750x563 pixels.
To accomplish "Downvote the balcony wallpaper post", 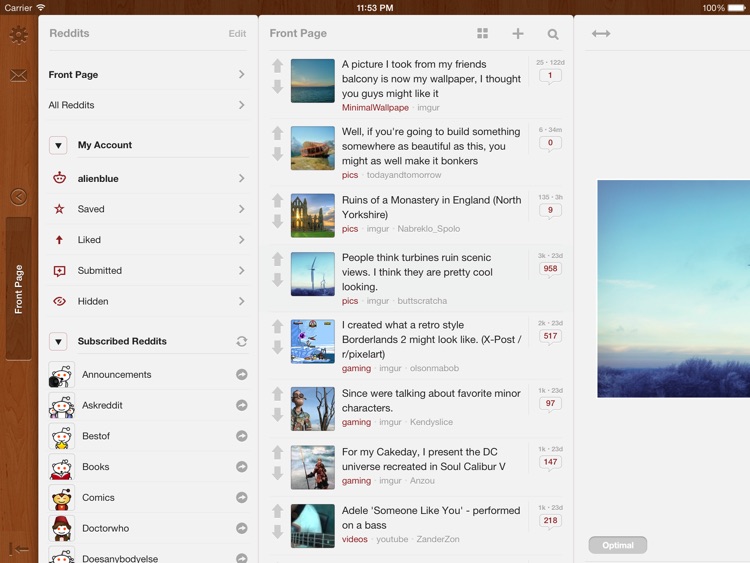I will [x=277, y=87].
